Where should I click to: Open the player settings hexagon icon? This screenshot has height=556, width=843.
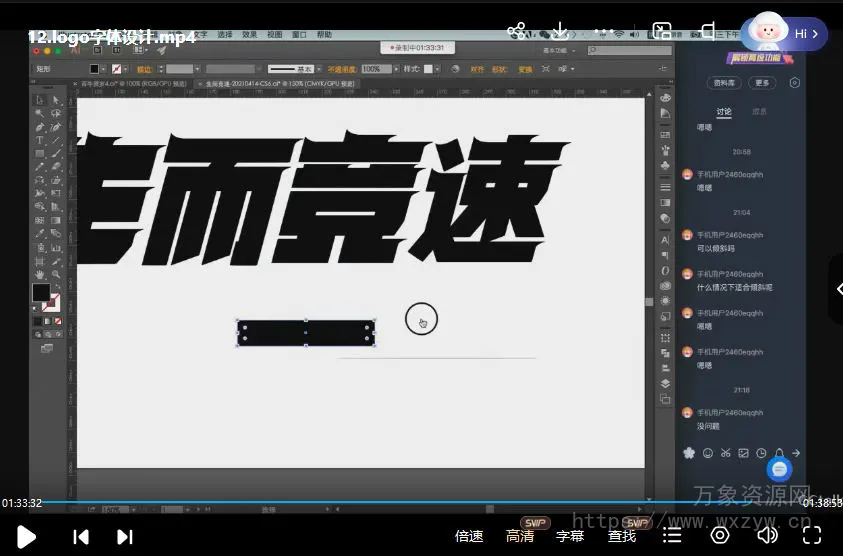point(720,535)
